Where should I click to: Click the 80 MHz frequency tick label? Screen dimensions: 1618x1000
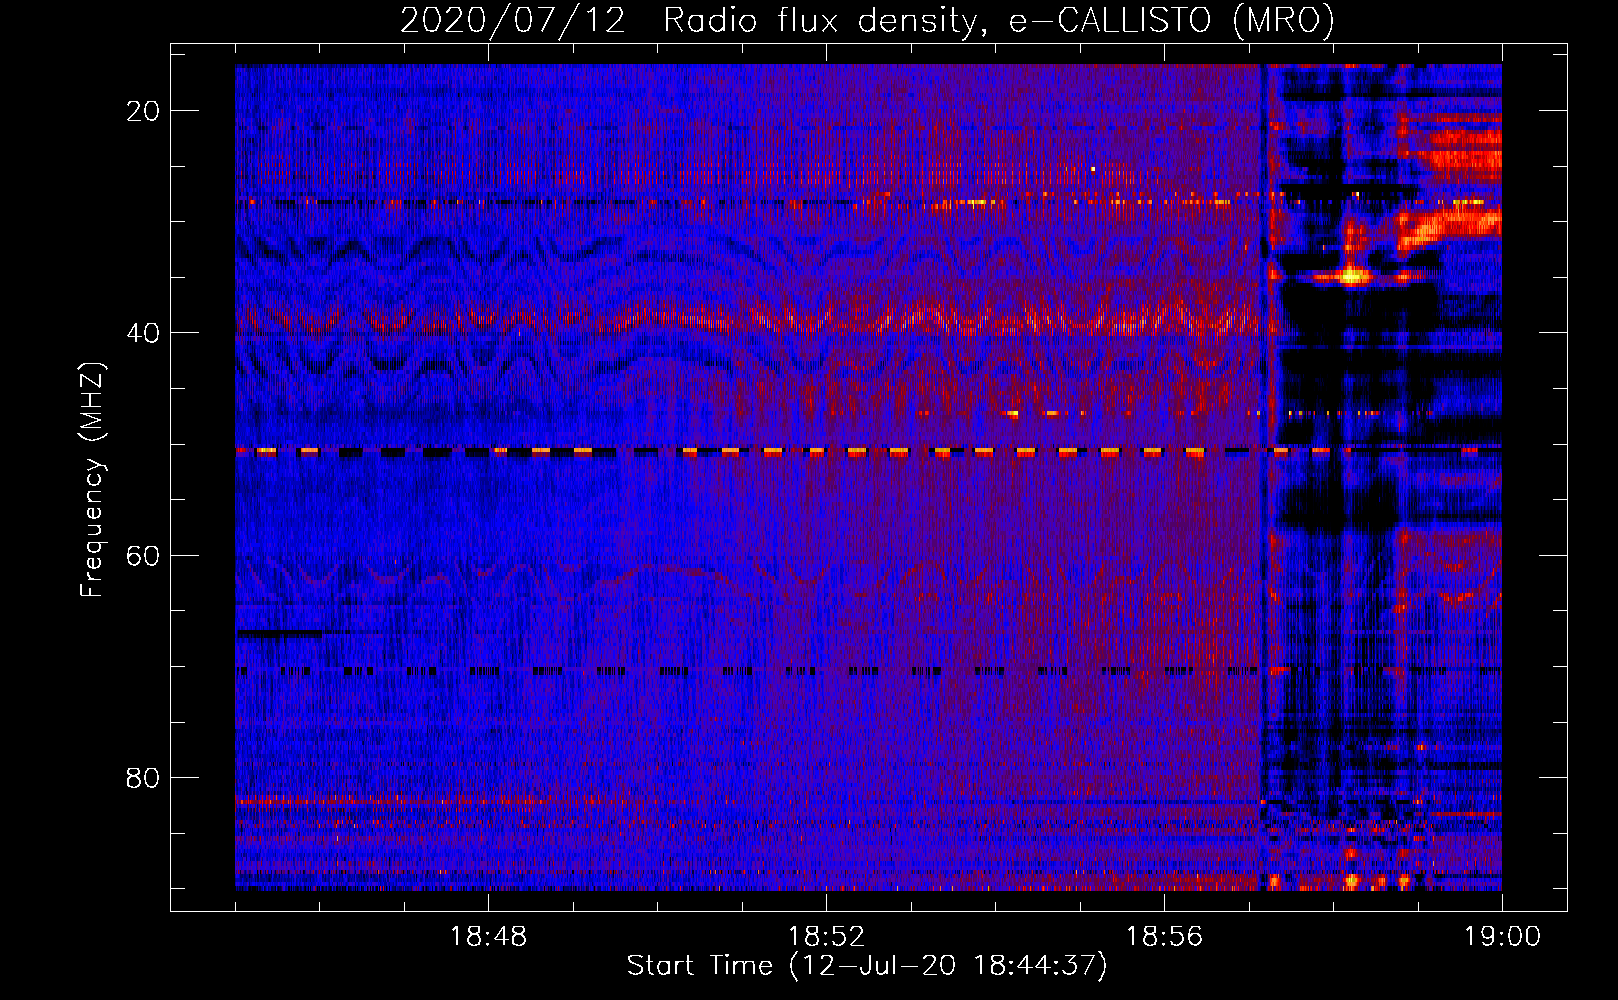pos(143,777)
